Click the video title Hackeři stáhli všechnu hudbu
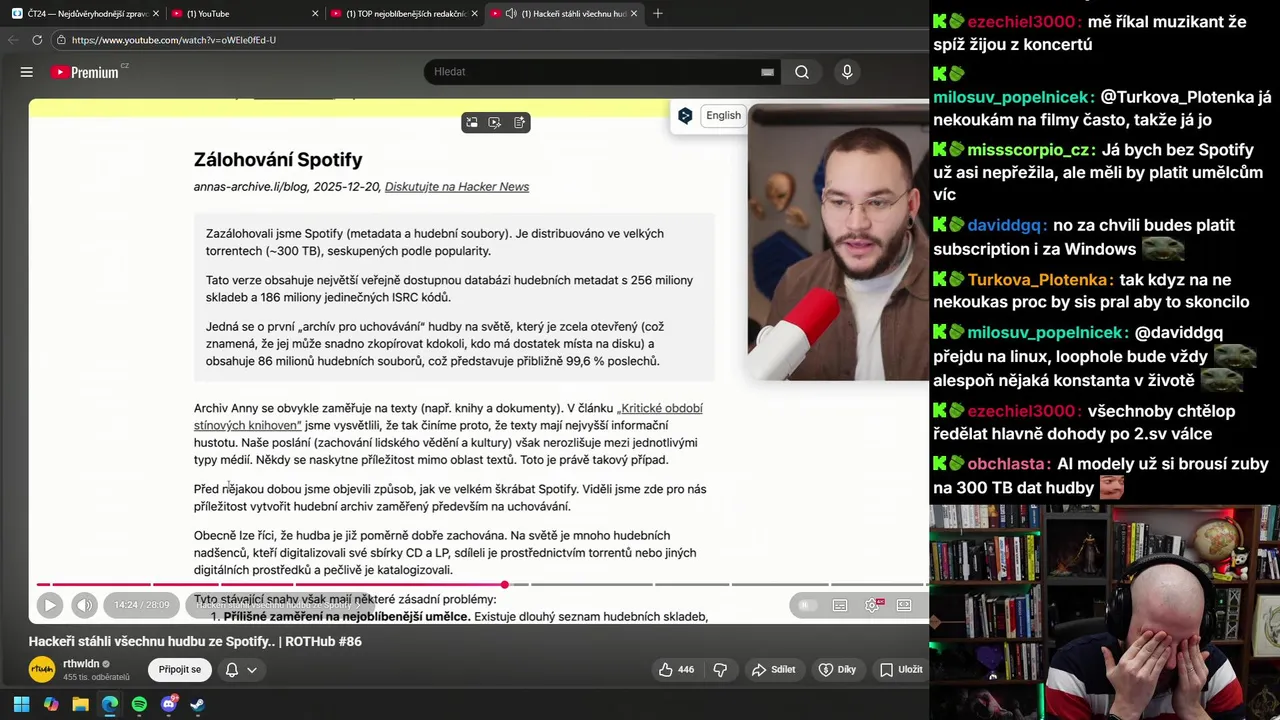1280x720 pixels. (195, 641)
